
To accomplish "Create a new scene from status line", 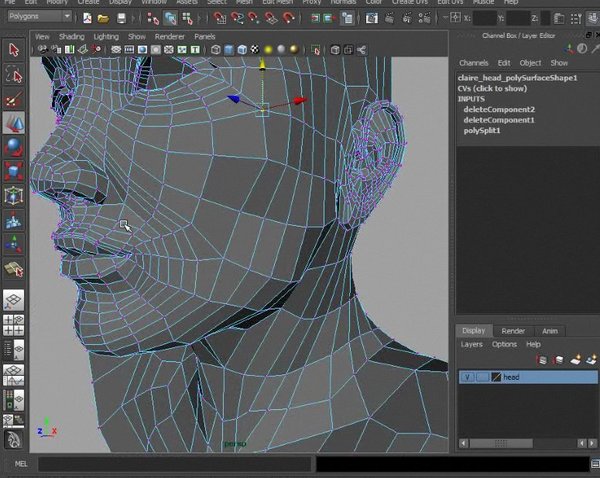I will 88,18.
